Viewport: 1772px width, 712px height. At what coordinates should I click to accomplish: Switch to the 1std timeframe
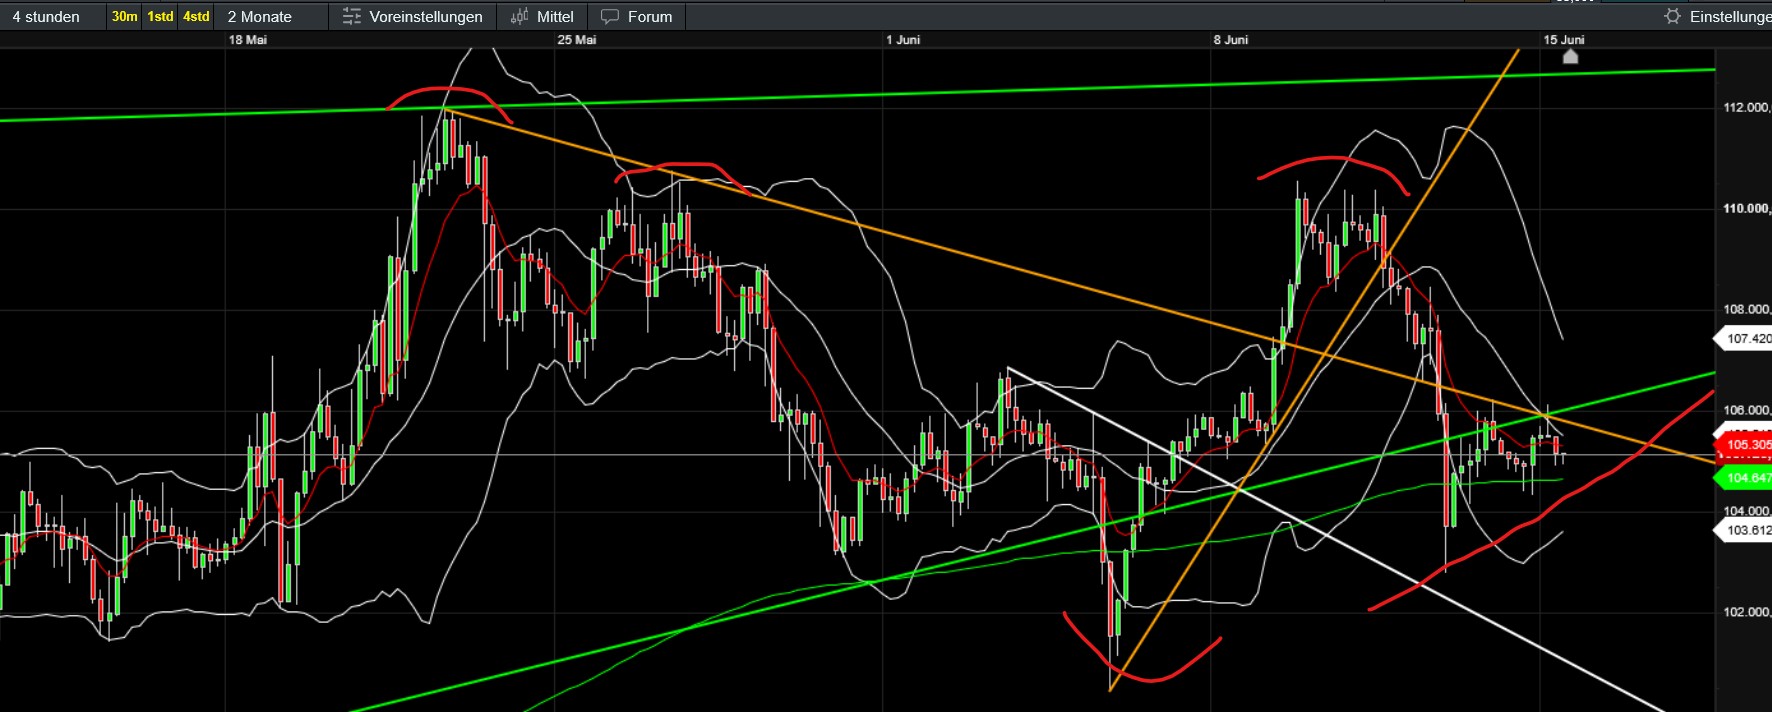[160, 17]
